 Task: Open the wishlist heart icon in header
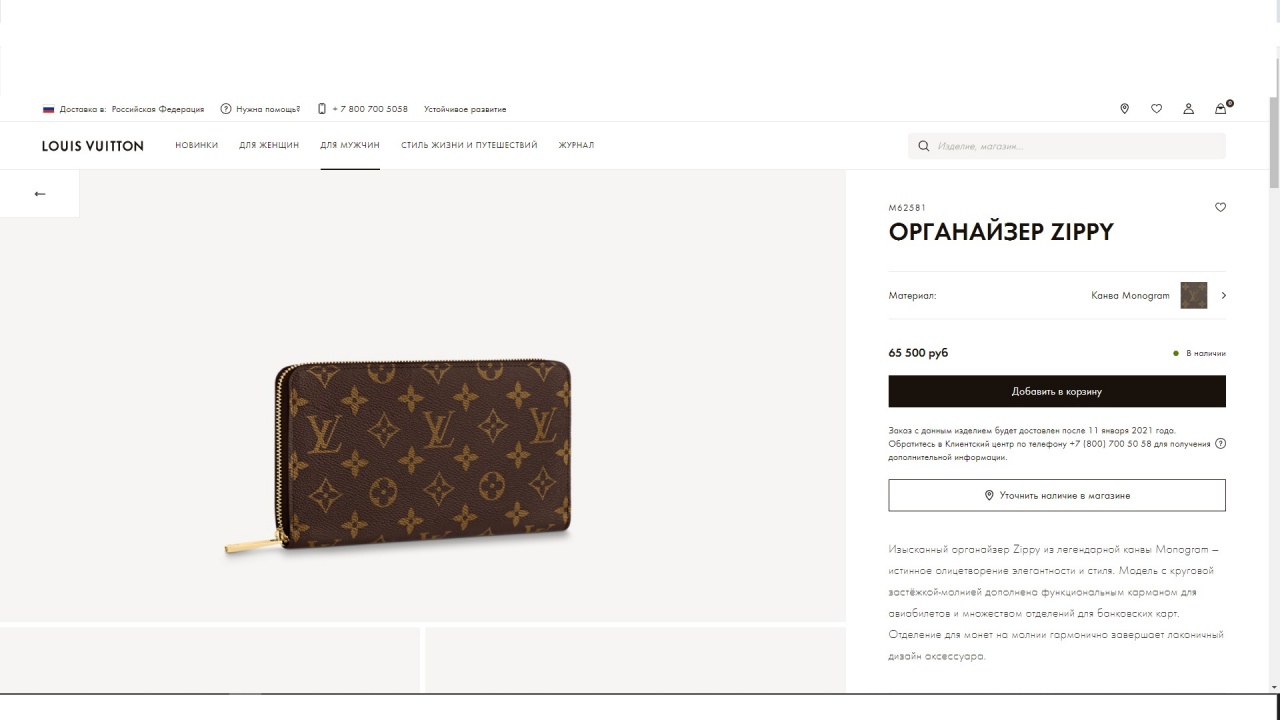1156,109
